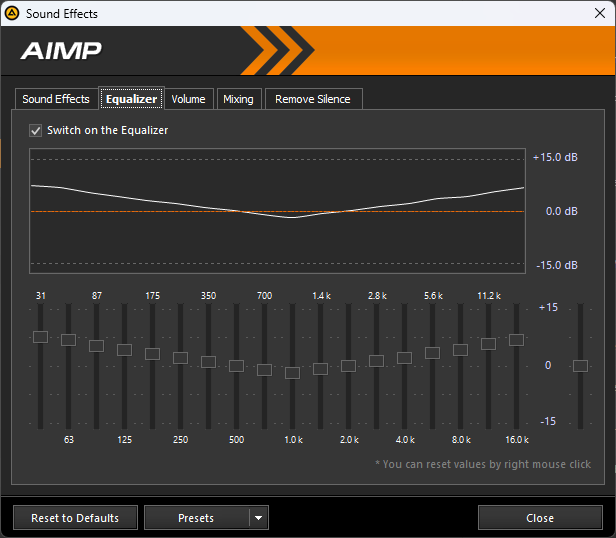Click the 87 Hz band slider handle
This screenshot has height=538, width=616.
coord(96,346)
